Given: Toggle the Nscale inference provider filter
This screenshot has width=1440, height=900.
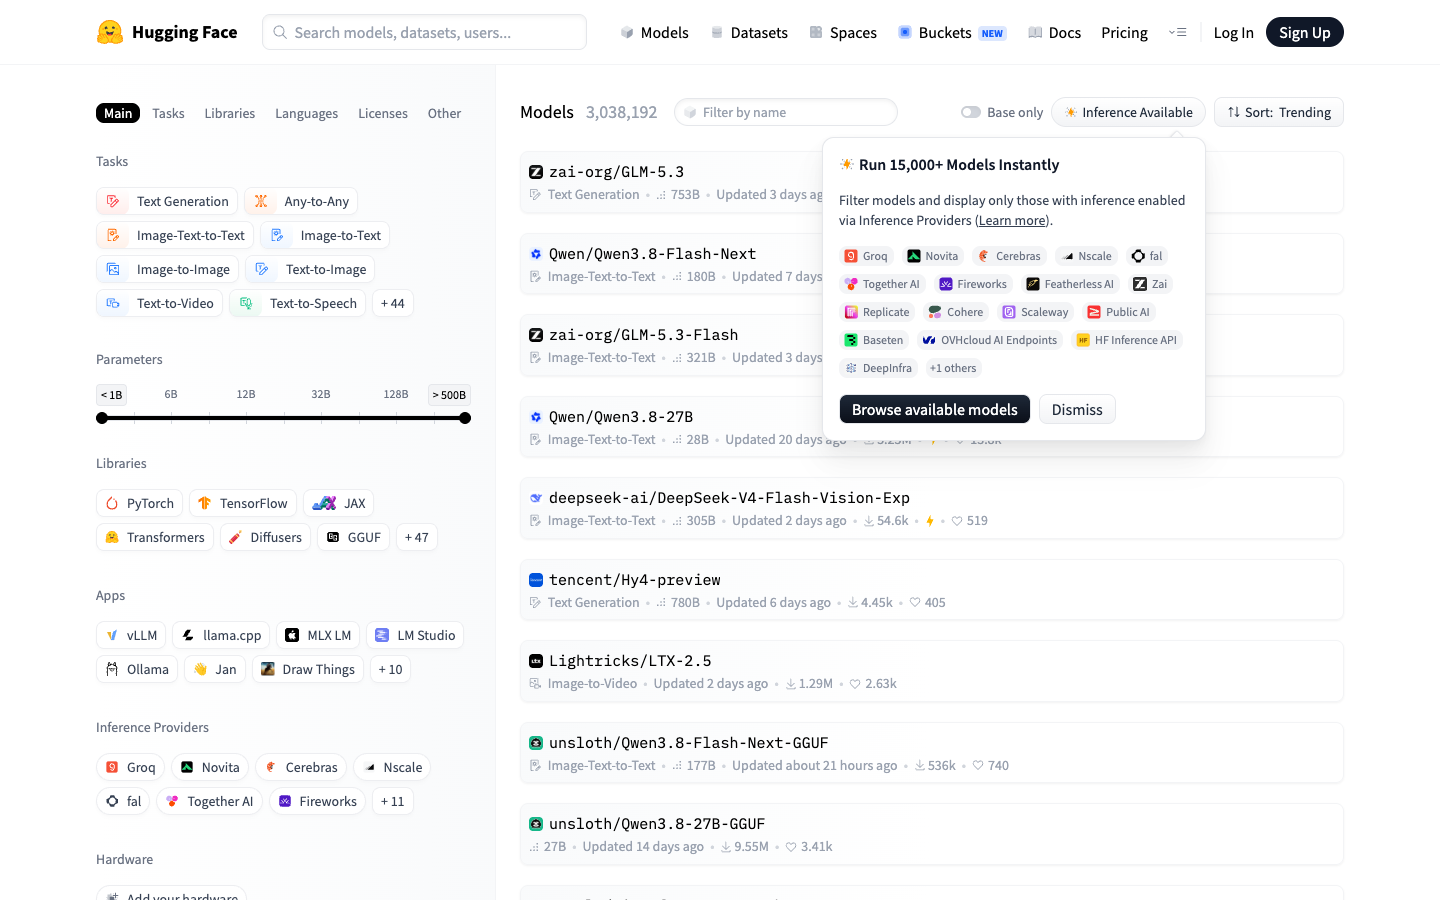Looking at the screenshot, I should click(392, 767).
